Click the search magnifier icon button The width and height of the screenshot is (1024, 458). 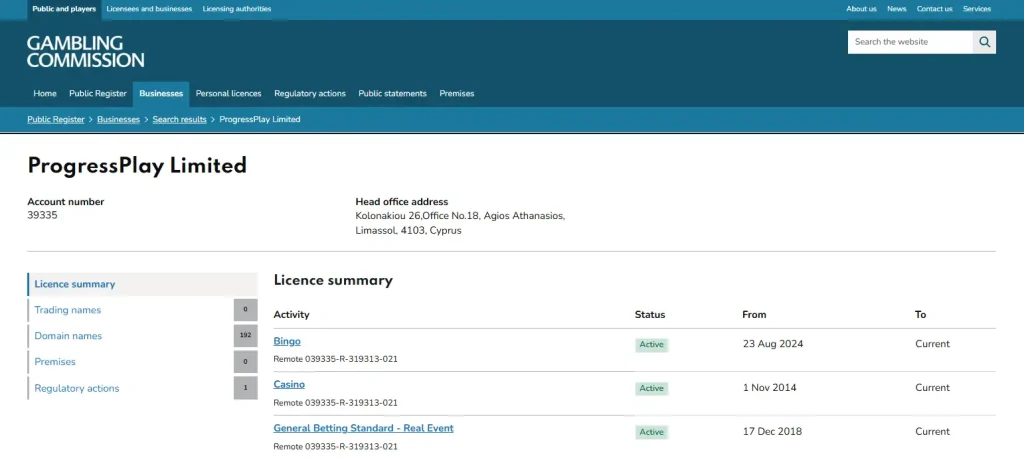pyautogui.click(x=984, y=42)
